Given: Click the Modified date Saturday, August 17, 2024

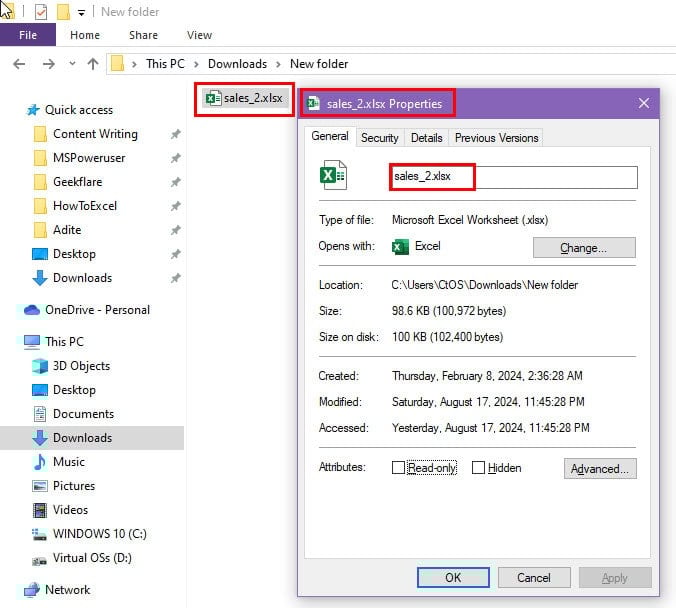Looking at the screenshot, I should click(x=488, y=402).
